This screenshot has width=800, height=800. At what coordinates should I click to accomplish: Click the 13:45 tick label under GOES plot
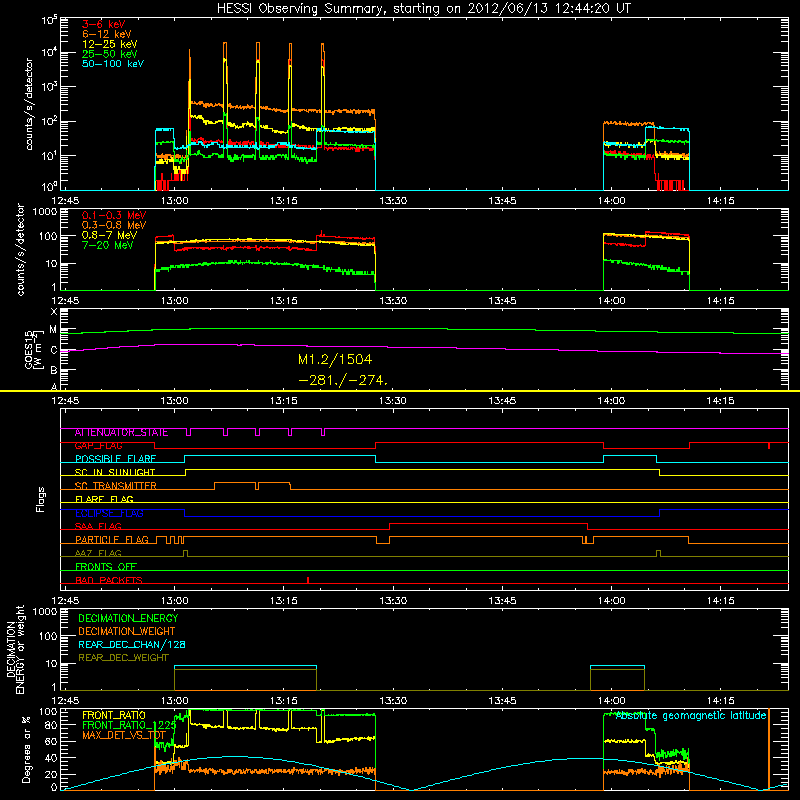[x=502, y=401]
